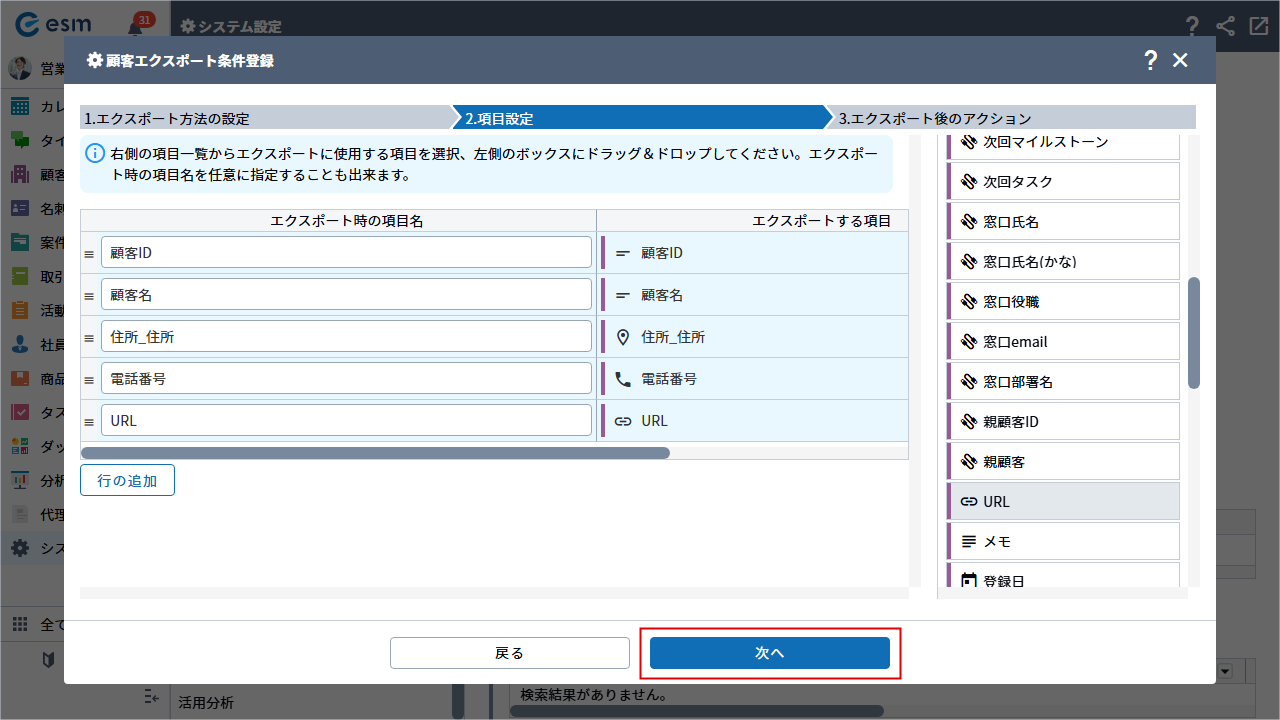Click the drag handle beside URL row
This screenshot has height=720, width=1280.
(89, 422)
